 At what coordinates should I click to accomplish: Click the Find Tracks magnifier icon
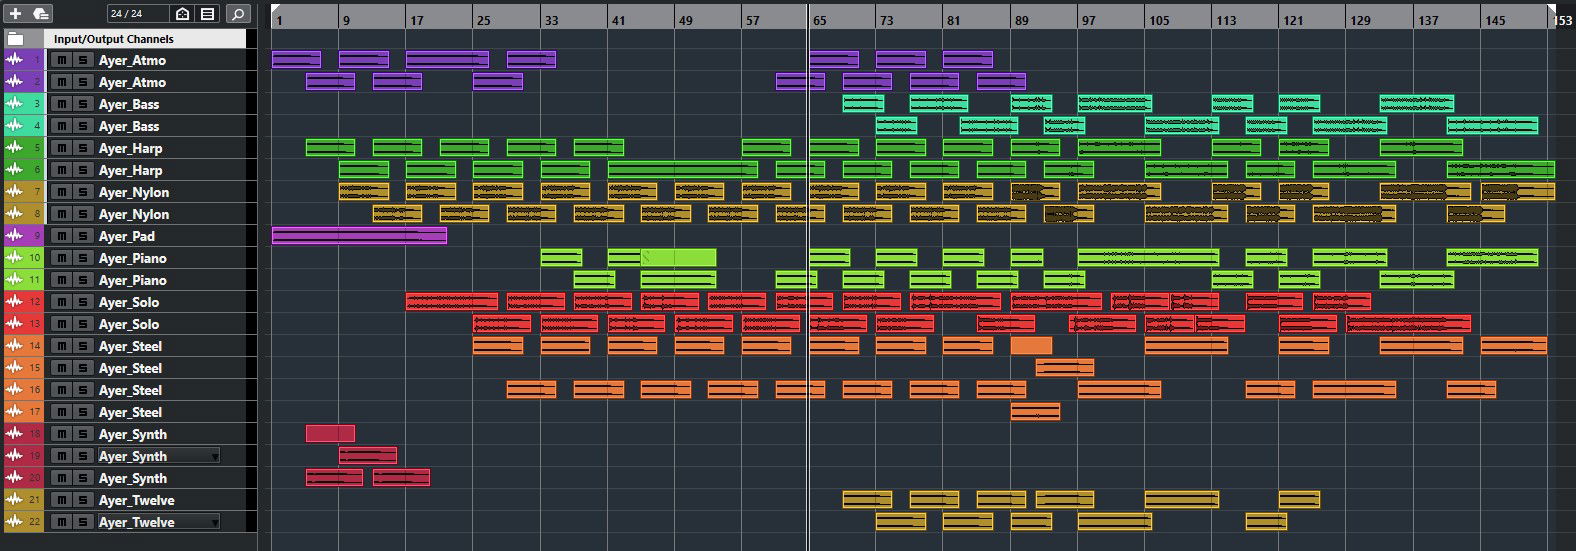(x=238, y=14)
